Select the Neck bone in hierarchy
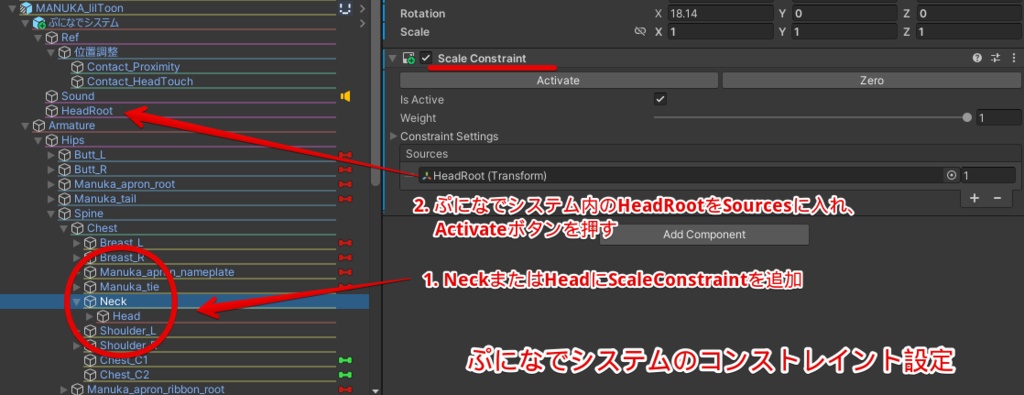1024x395 pixels. [x=113, y=302]
